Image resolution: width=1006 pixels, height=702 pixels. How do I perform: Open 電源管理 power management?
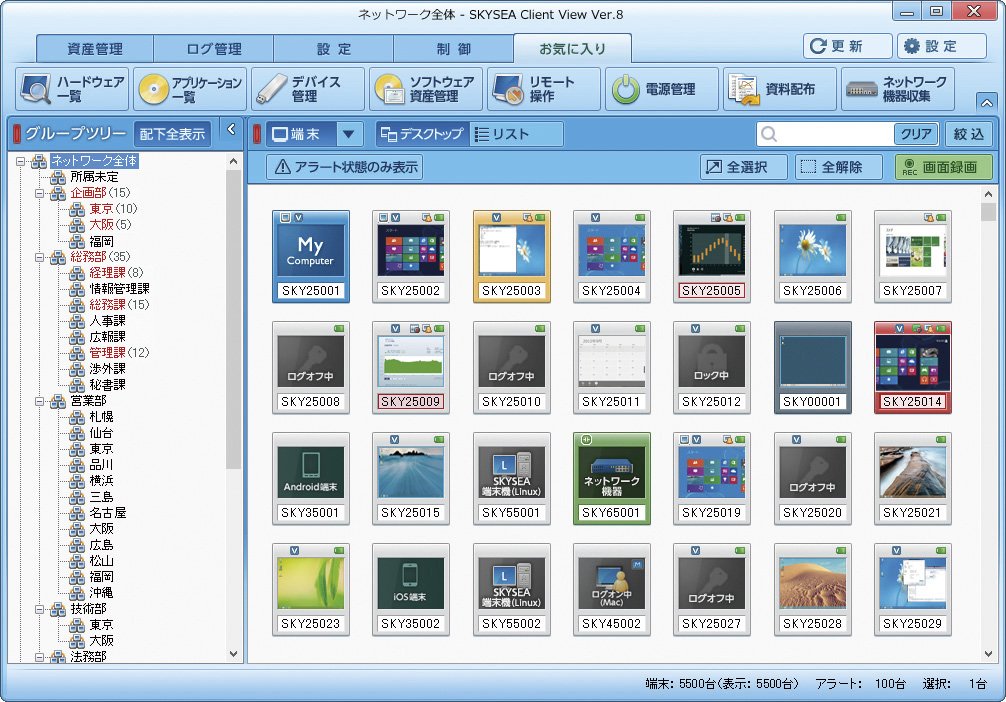click(x=662, y=89)
